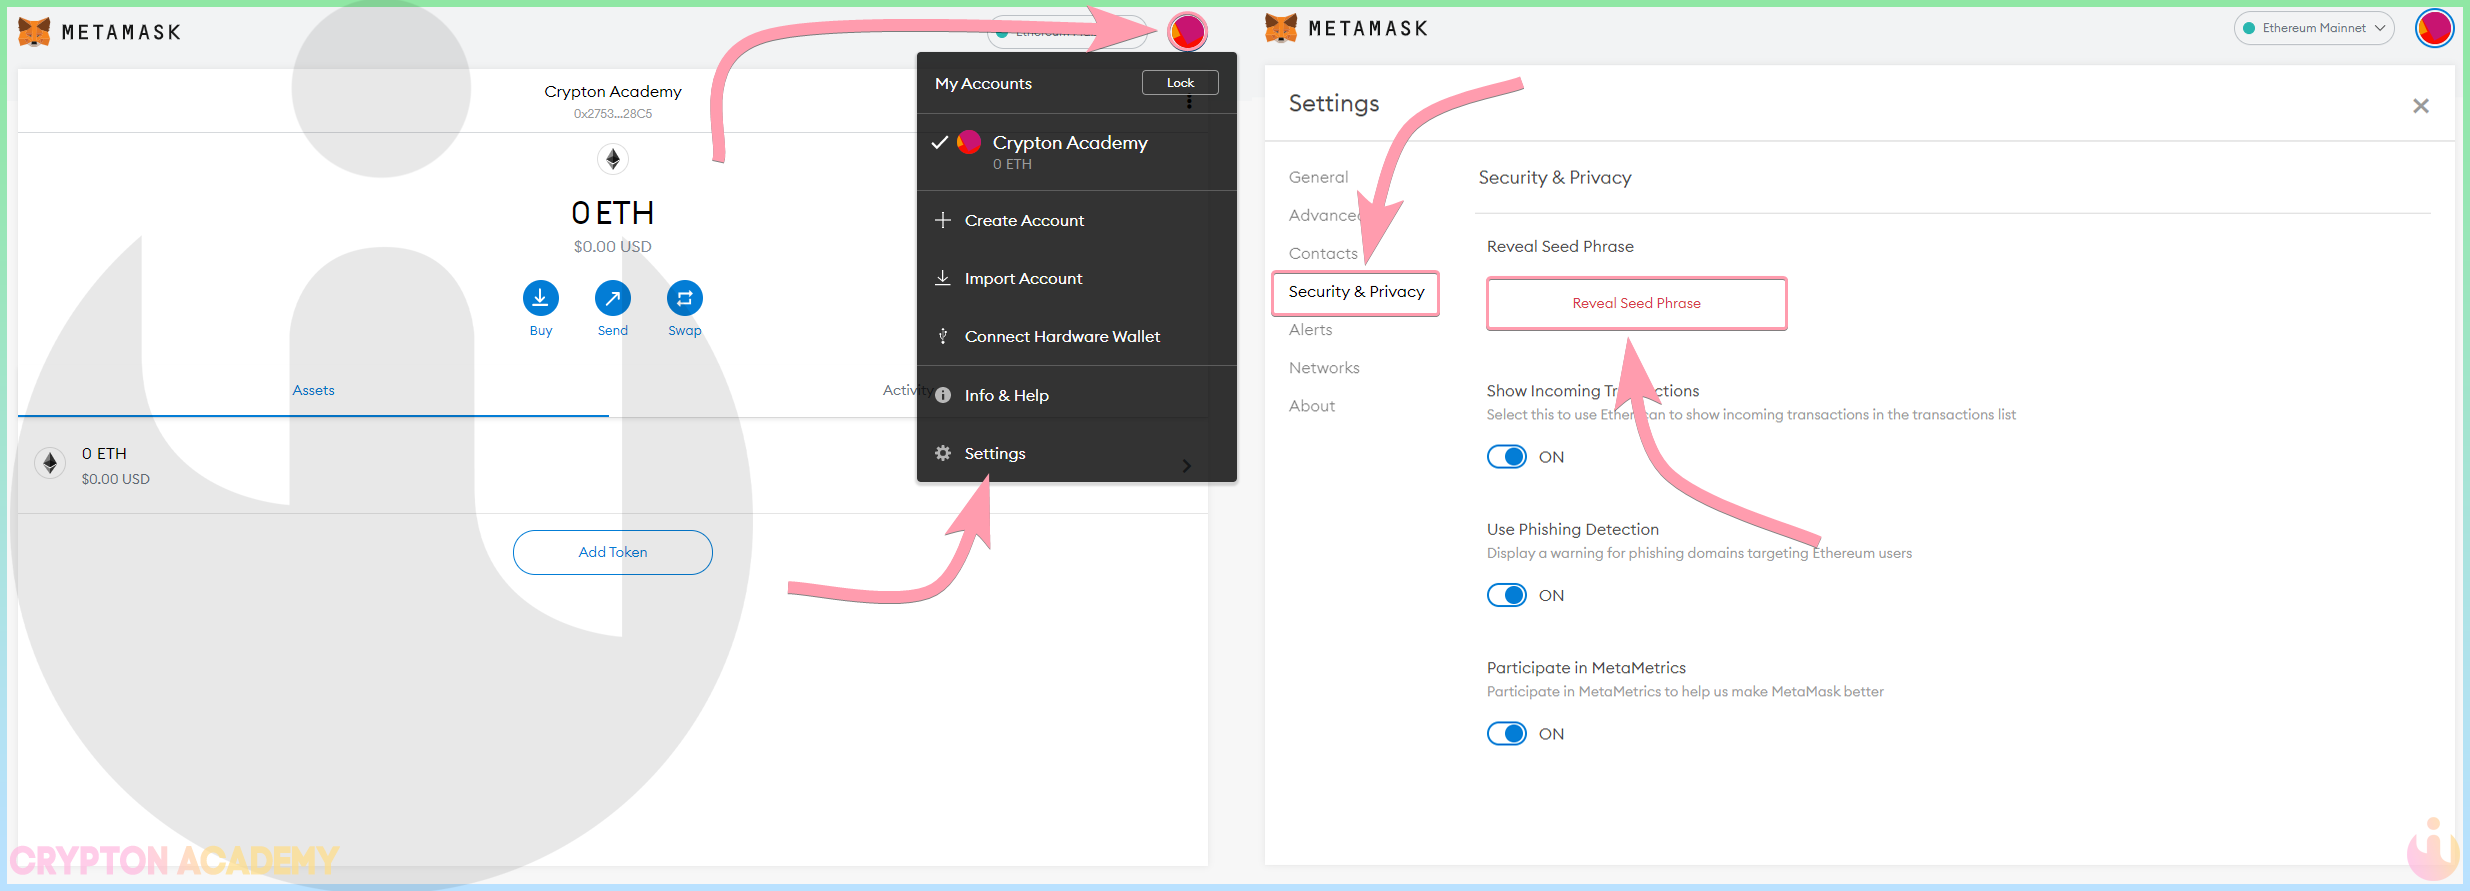Screen dimensions: 2470x891
Task: Click the Settings gear in accounts menu
Action: (x=943, y=453)
